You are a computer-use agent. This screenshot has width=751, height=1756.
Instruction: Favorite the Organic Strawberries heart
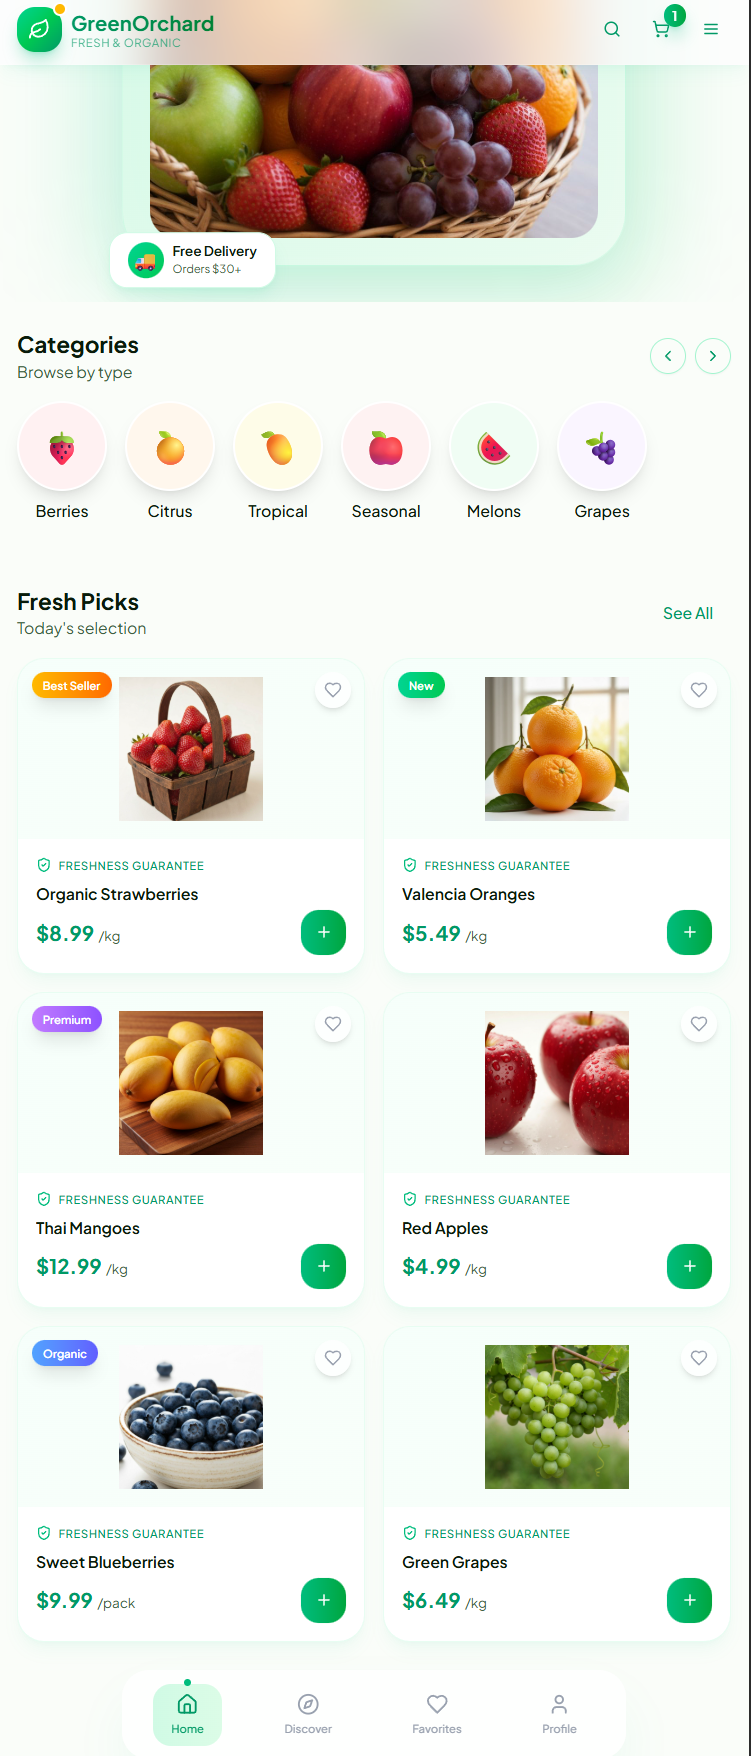pyautogui.click(x=333, y=690)
